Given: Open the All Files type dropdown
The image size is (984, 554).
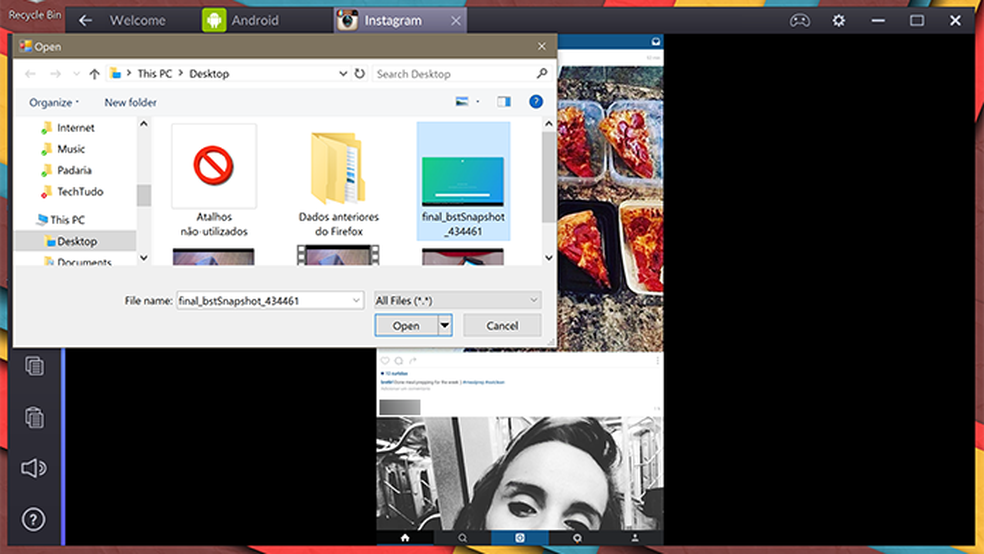Looking at the screenshot, I should pyautogui.click(x=457, y=301).
